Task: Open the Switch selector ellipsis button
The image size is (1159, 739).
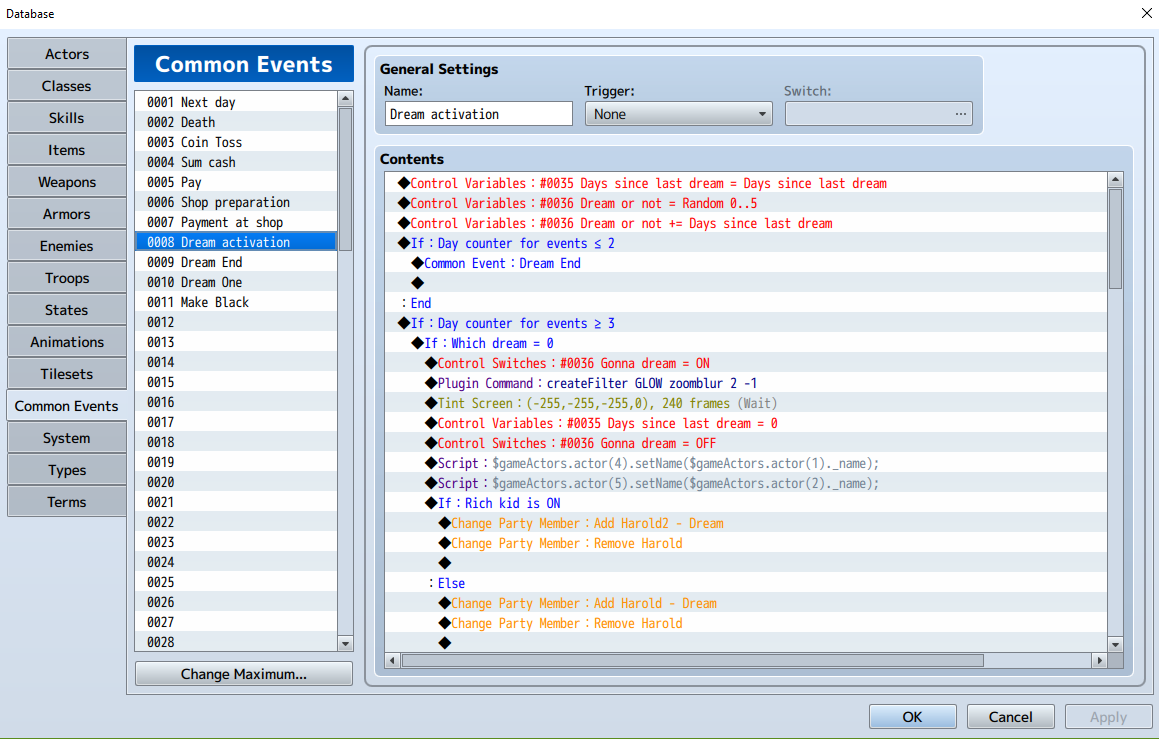Action: [960, 114]
